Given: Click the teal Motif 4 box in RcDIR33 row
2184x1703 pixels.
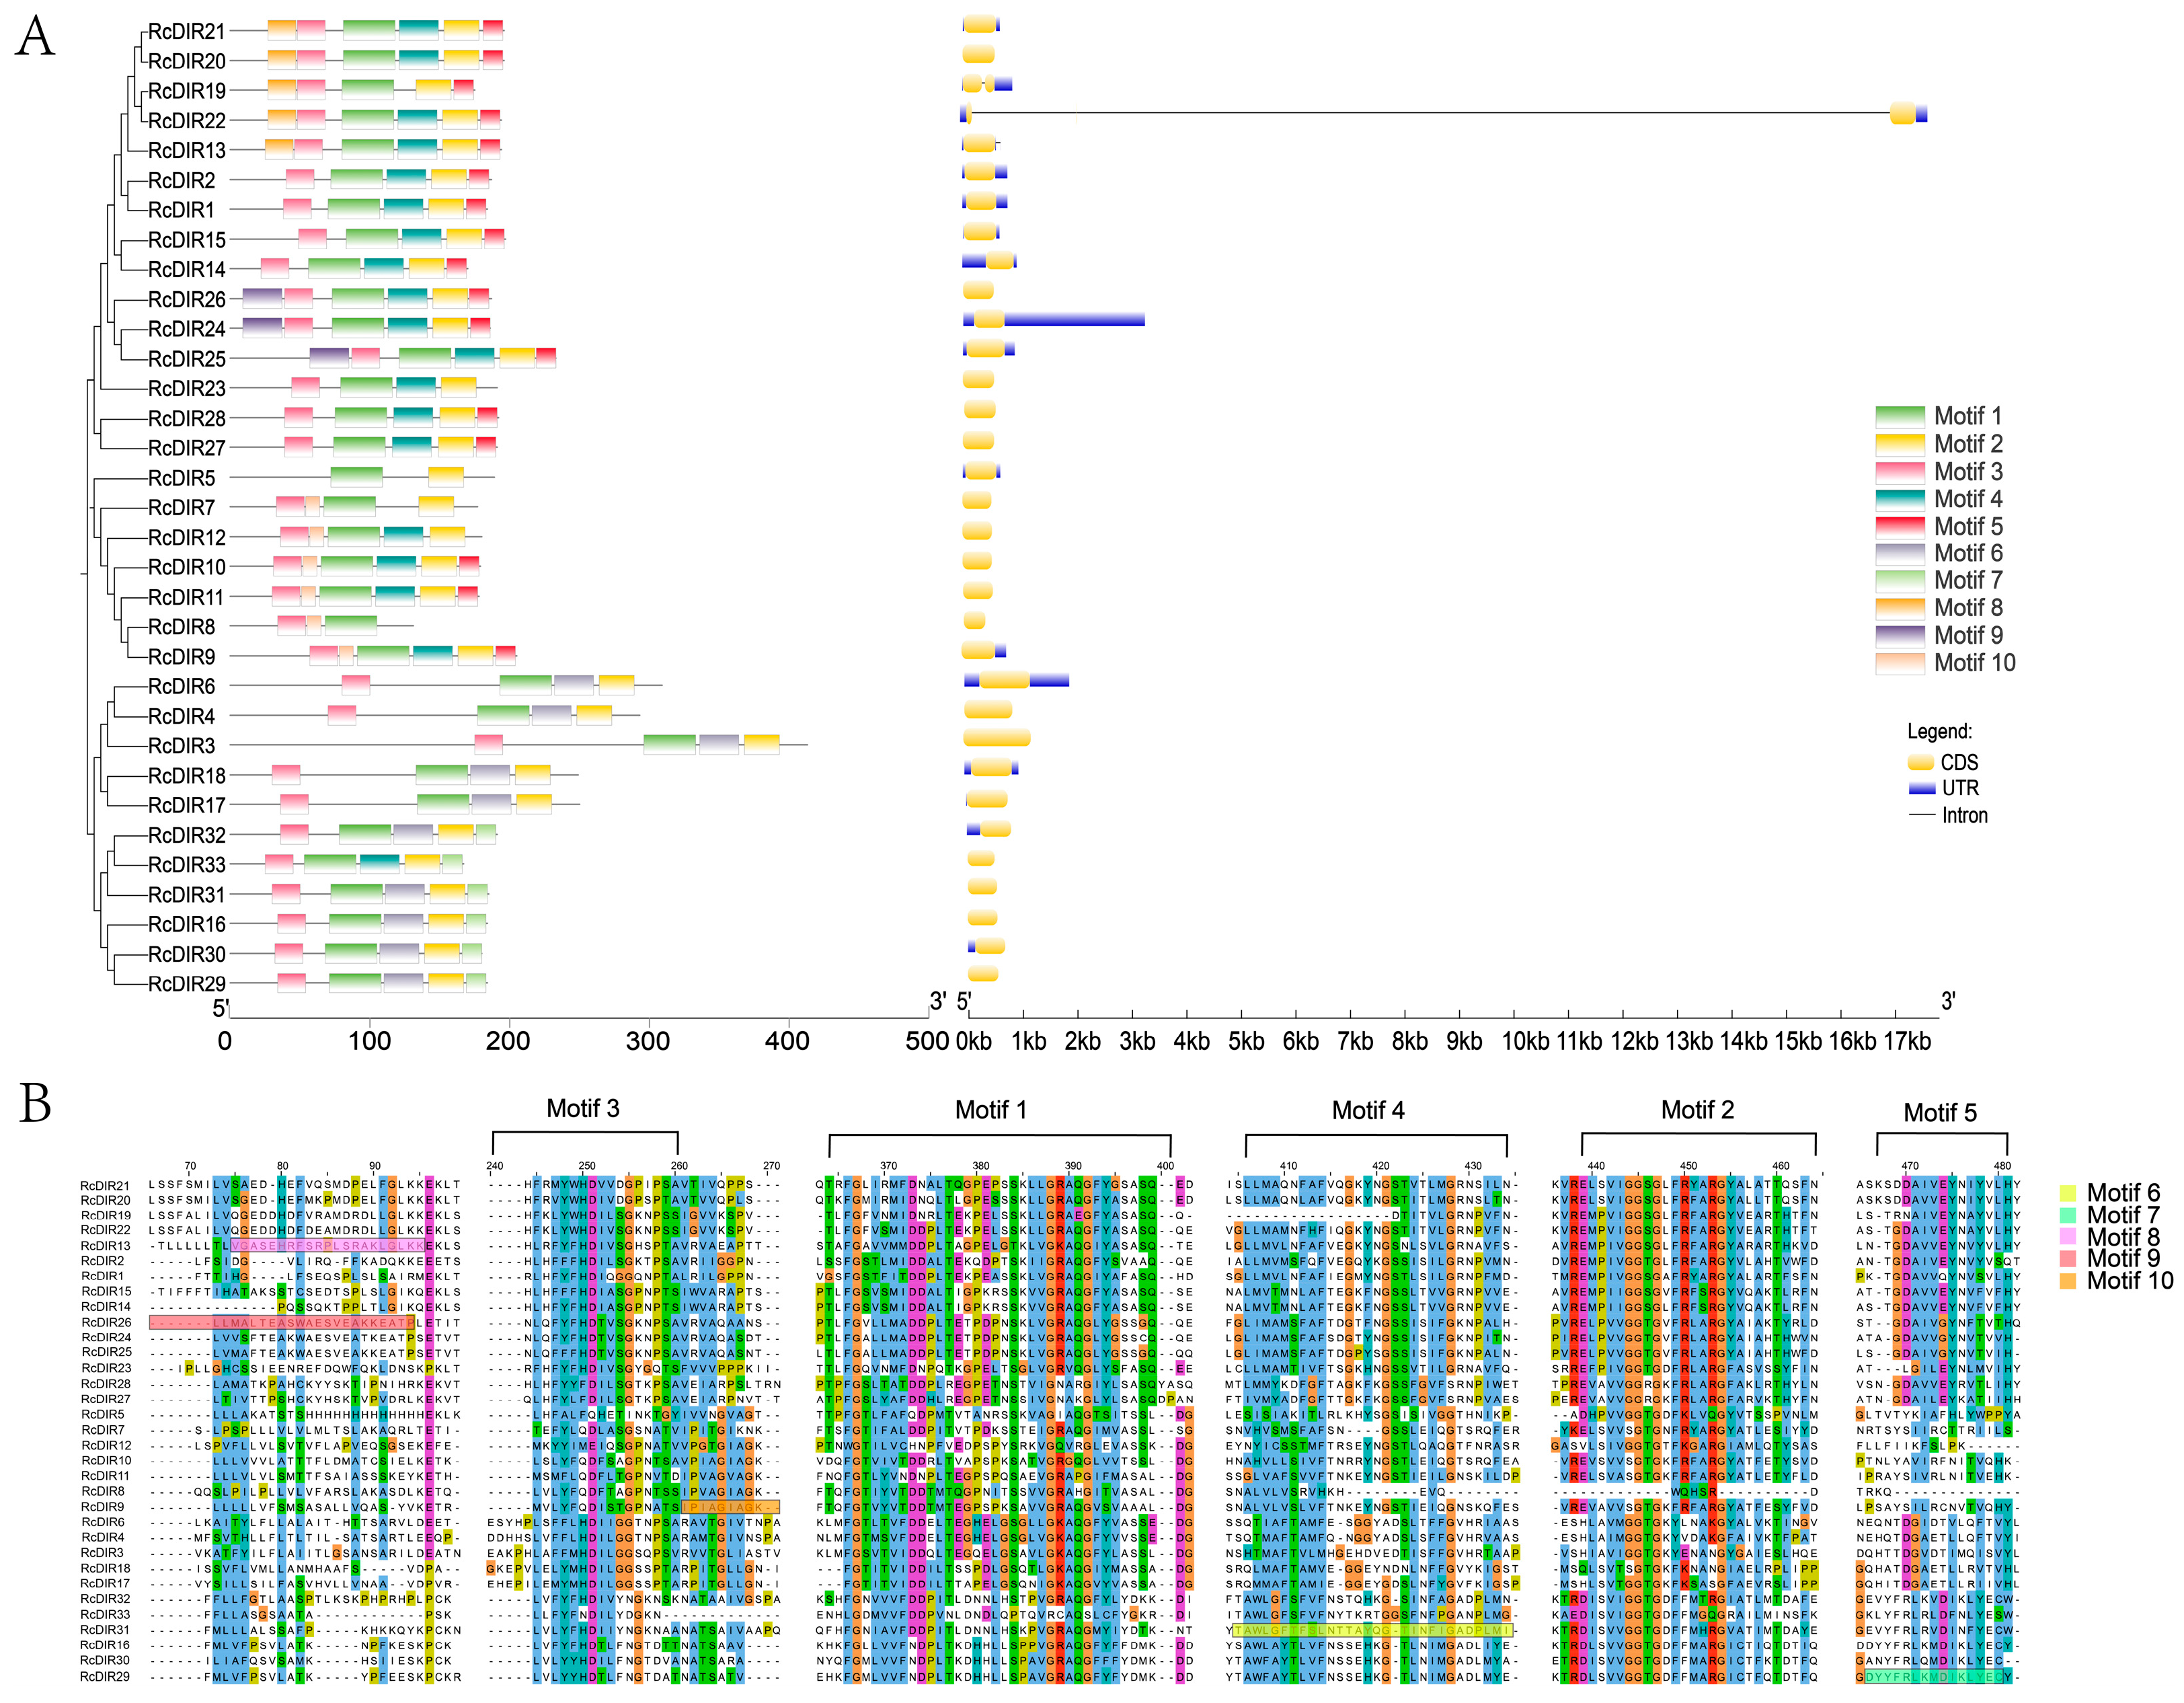Looking at the screenshot, I should pyautogui.click(x=379, y=864).
